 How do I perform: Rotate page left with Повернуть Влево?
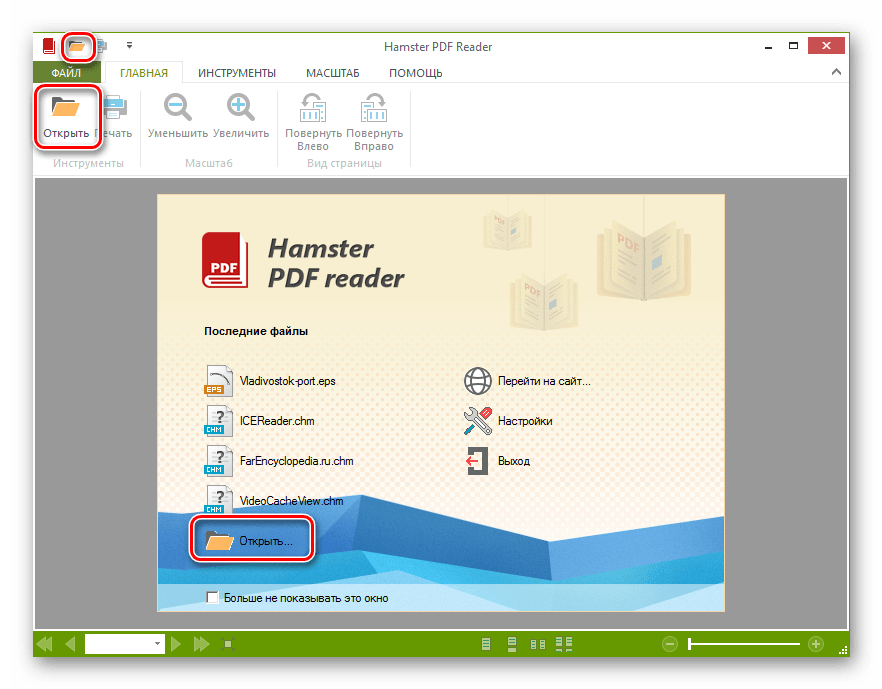pos(313,108)
